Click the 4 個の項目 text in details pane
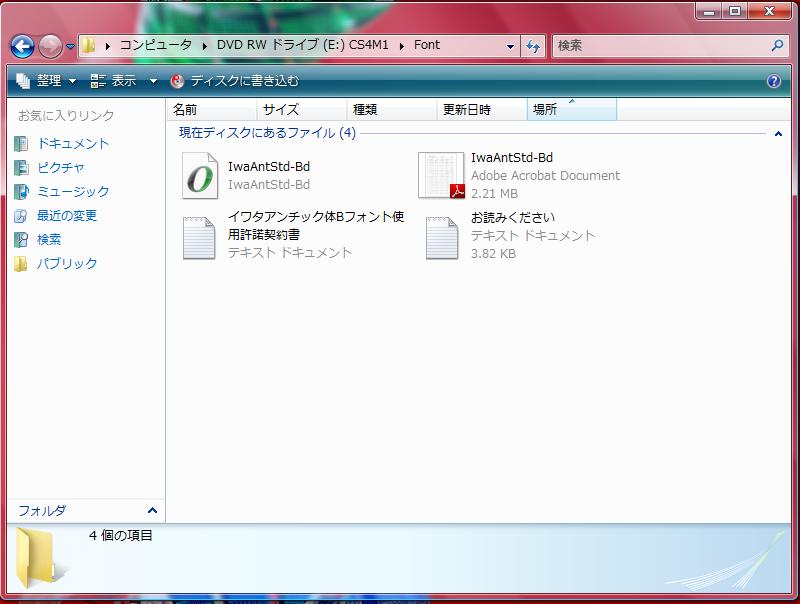The image size is (800, 604). tap(120, 535)
